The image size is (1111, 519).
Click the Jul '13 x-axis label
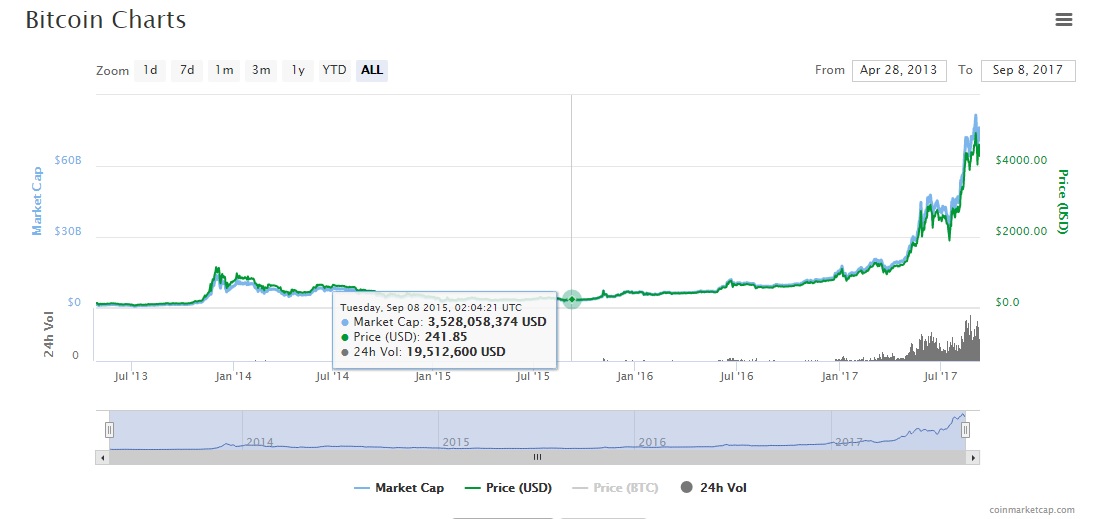pos(130,376)
